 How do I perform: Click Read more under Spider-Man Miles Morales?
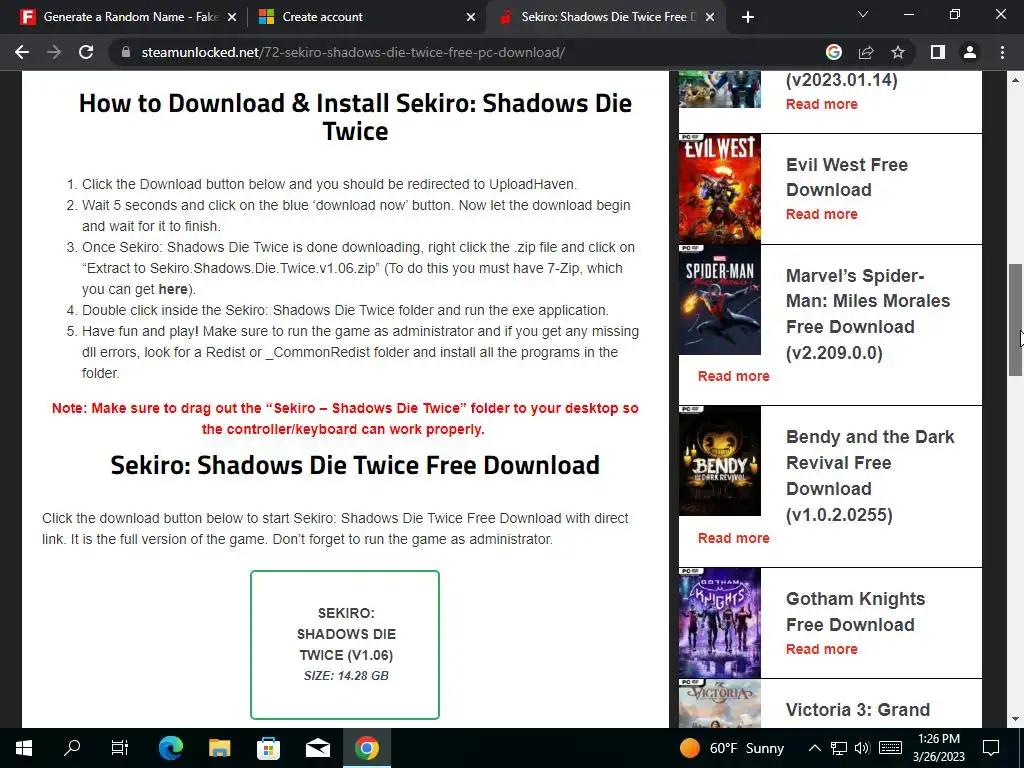tap(733, 376)
